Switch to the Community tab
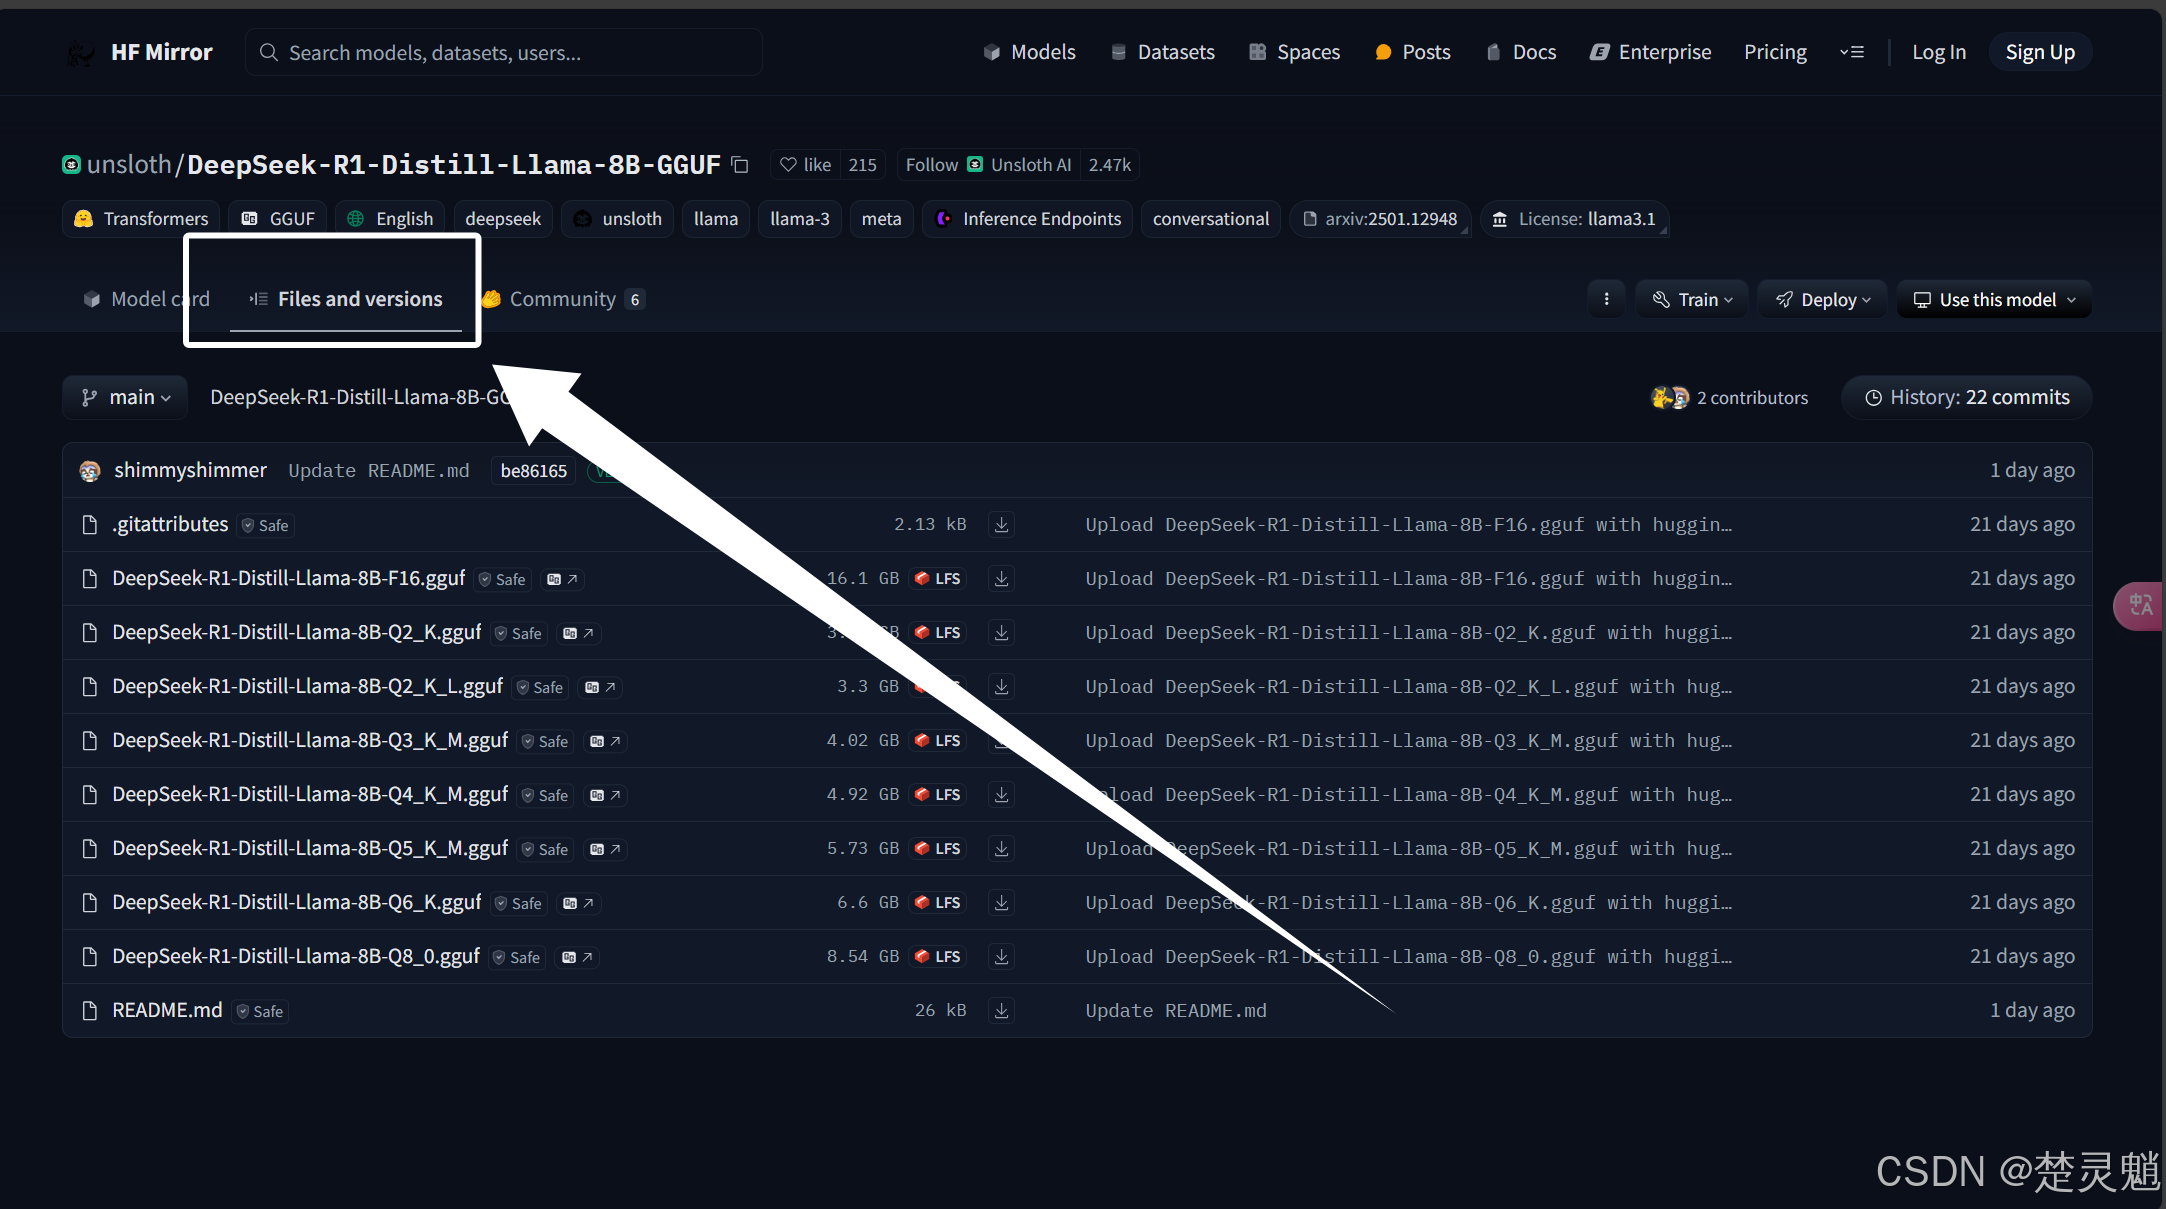 563,299
